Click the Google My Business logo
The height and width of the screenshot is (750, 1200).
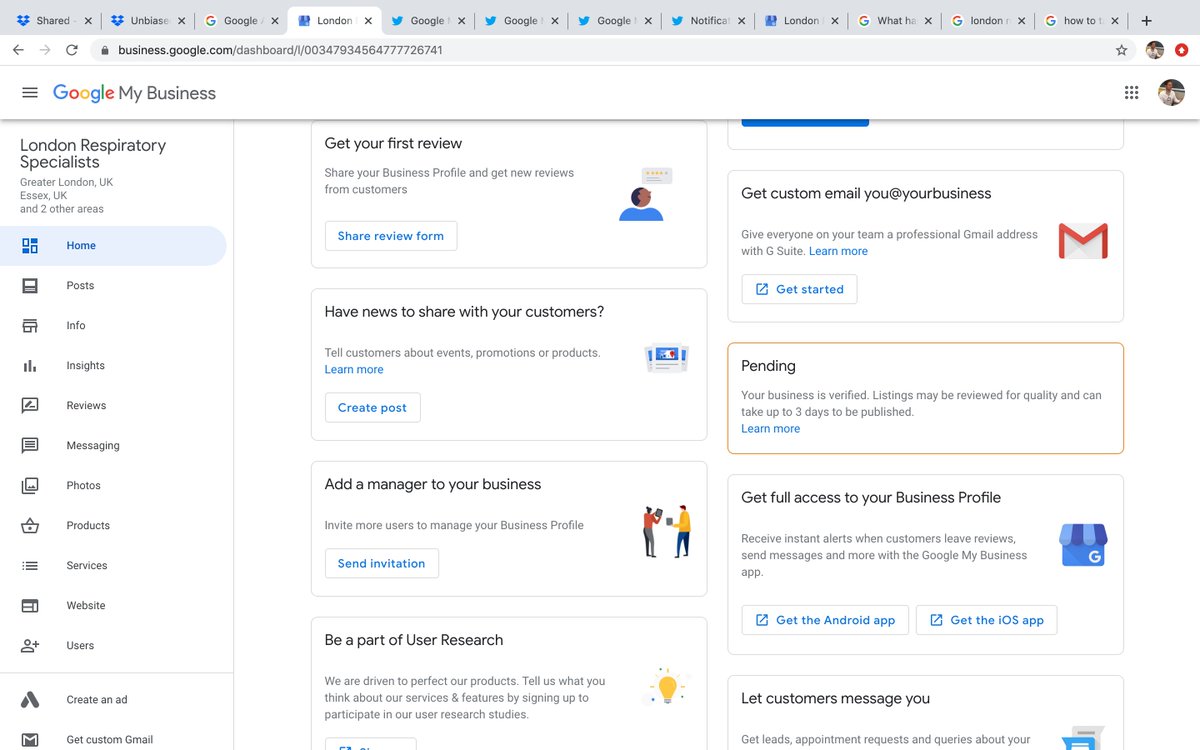[134, 93]
